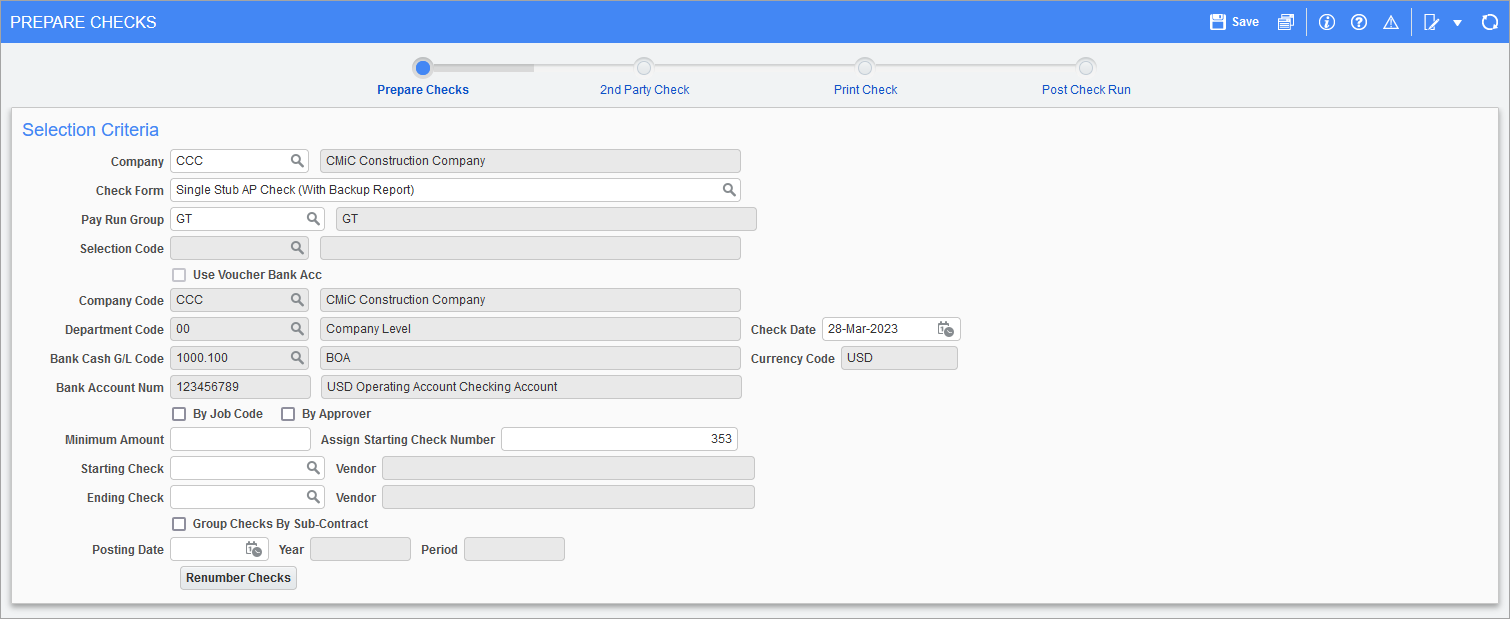Open the Check Date calendar picker

[x=944, y=328]
